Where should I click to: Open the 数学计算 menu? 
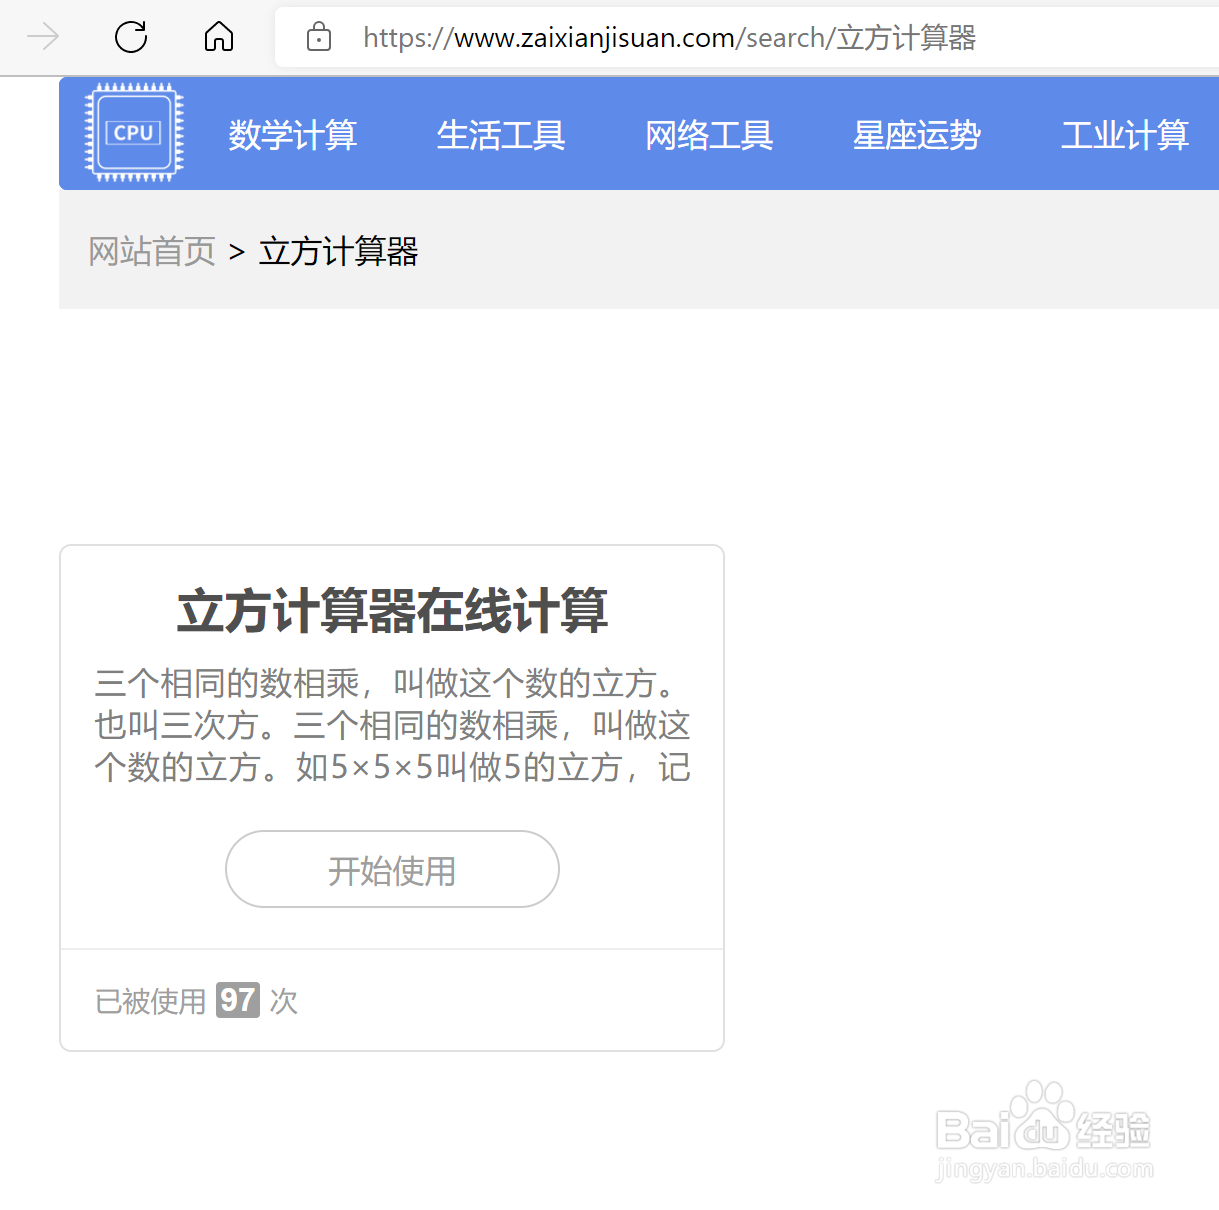293,134
